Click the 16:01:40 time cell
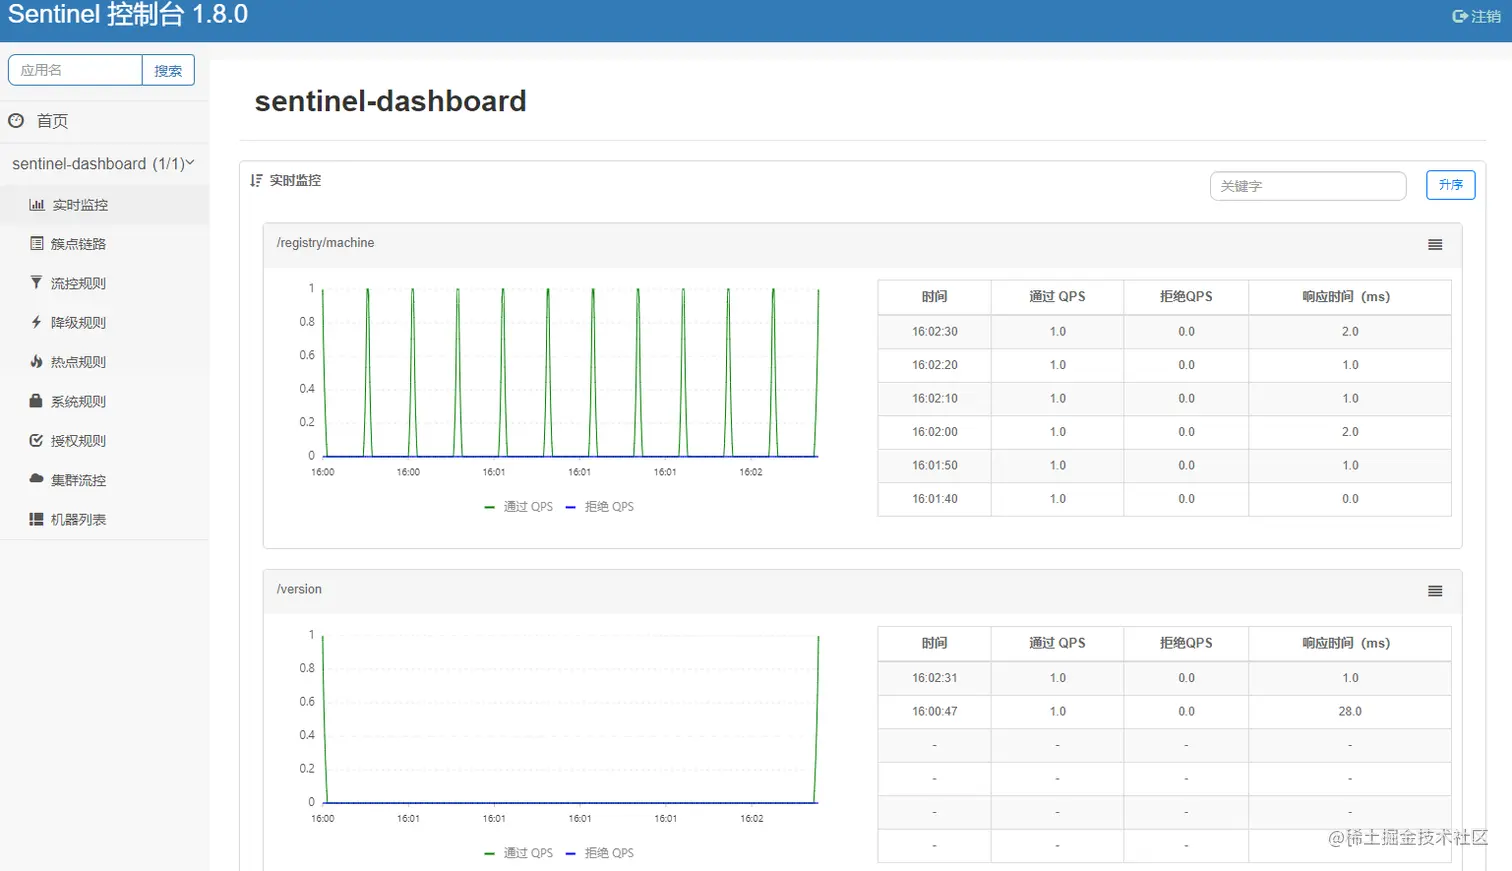The width and height of the screenshot is (1512, 871). (x=934, y=499)
